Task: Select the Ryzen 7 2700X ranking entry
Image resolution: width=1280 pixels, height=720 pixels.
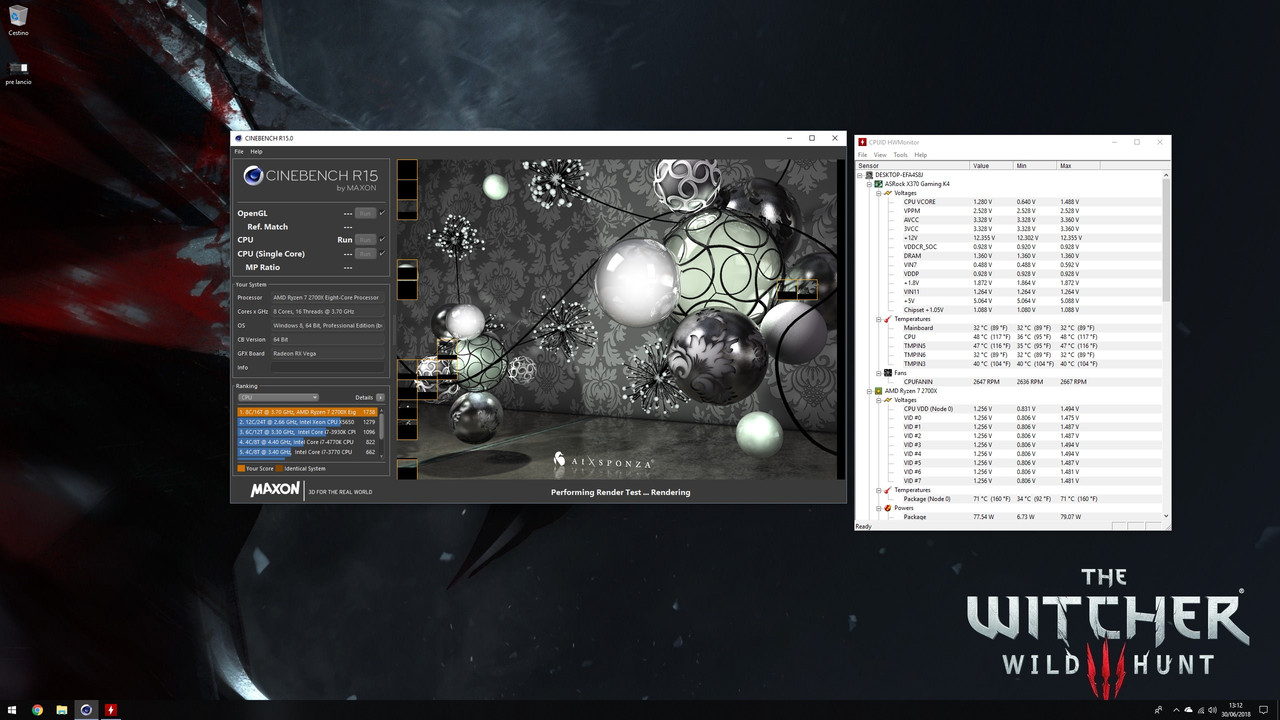Action: [307, 411]
